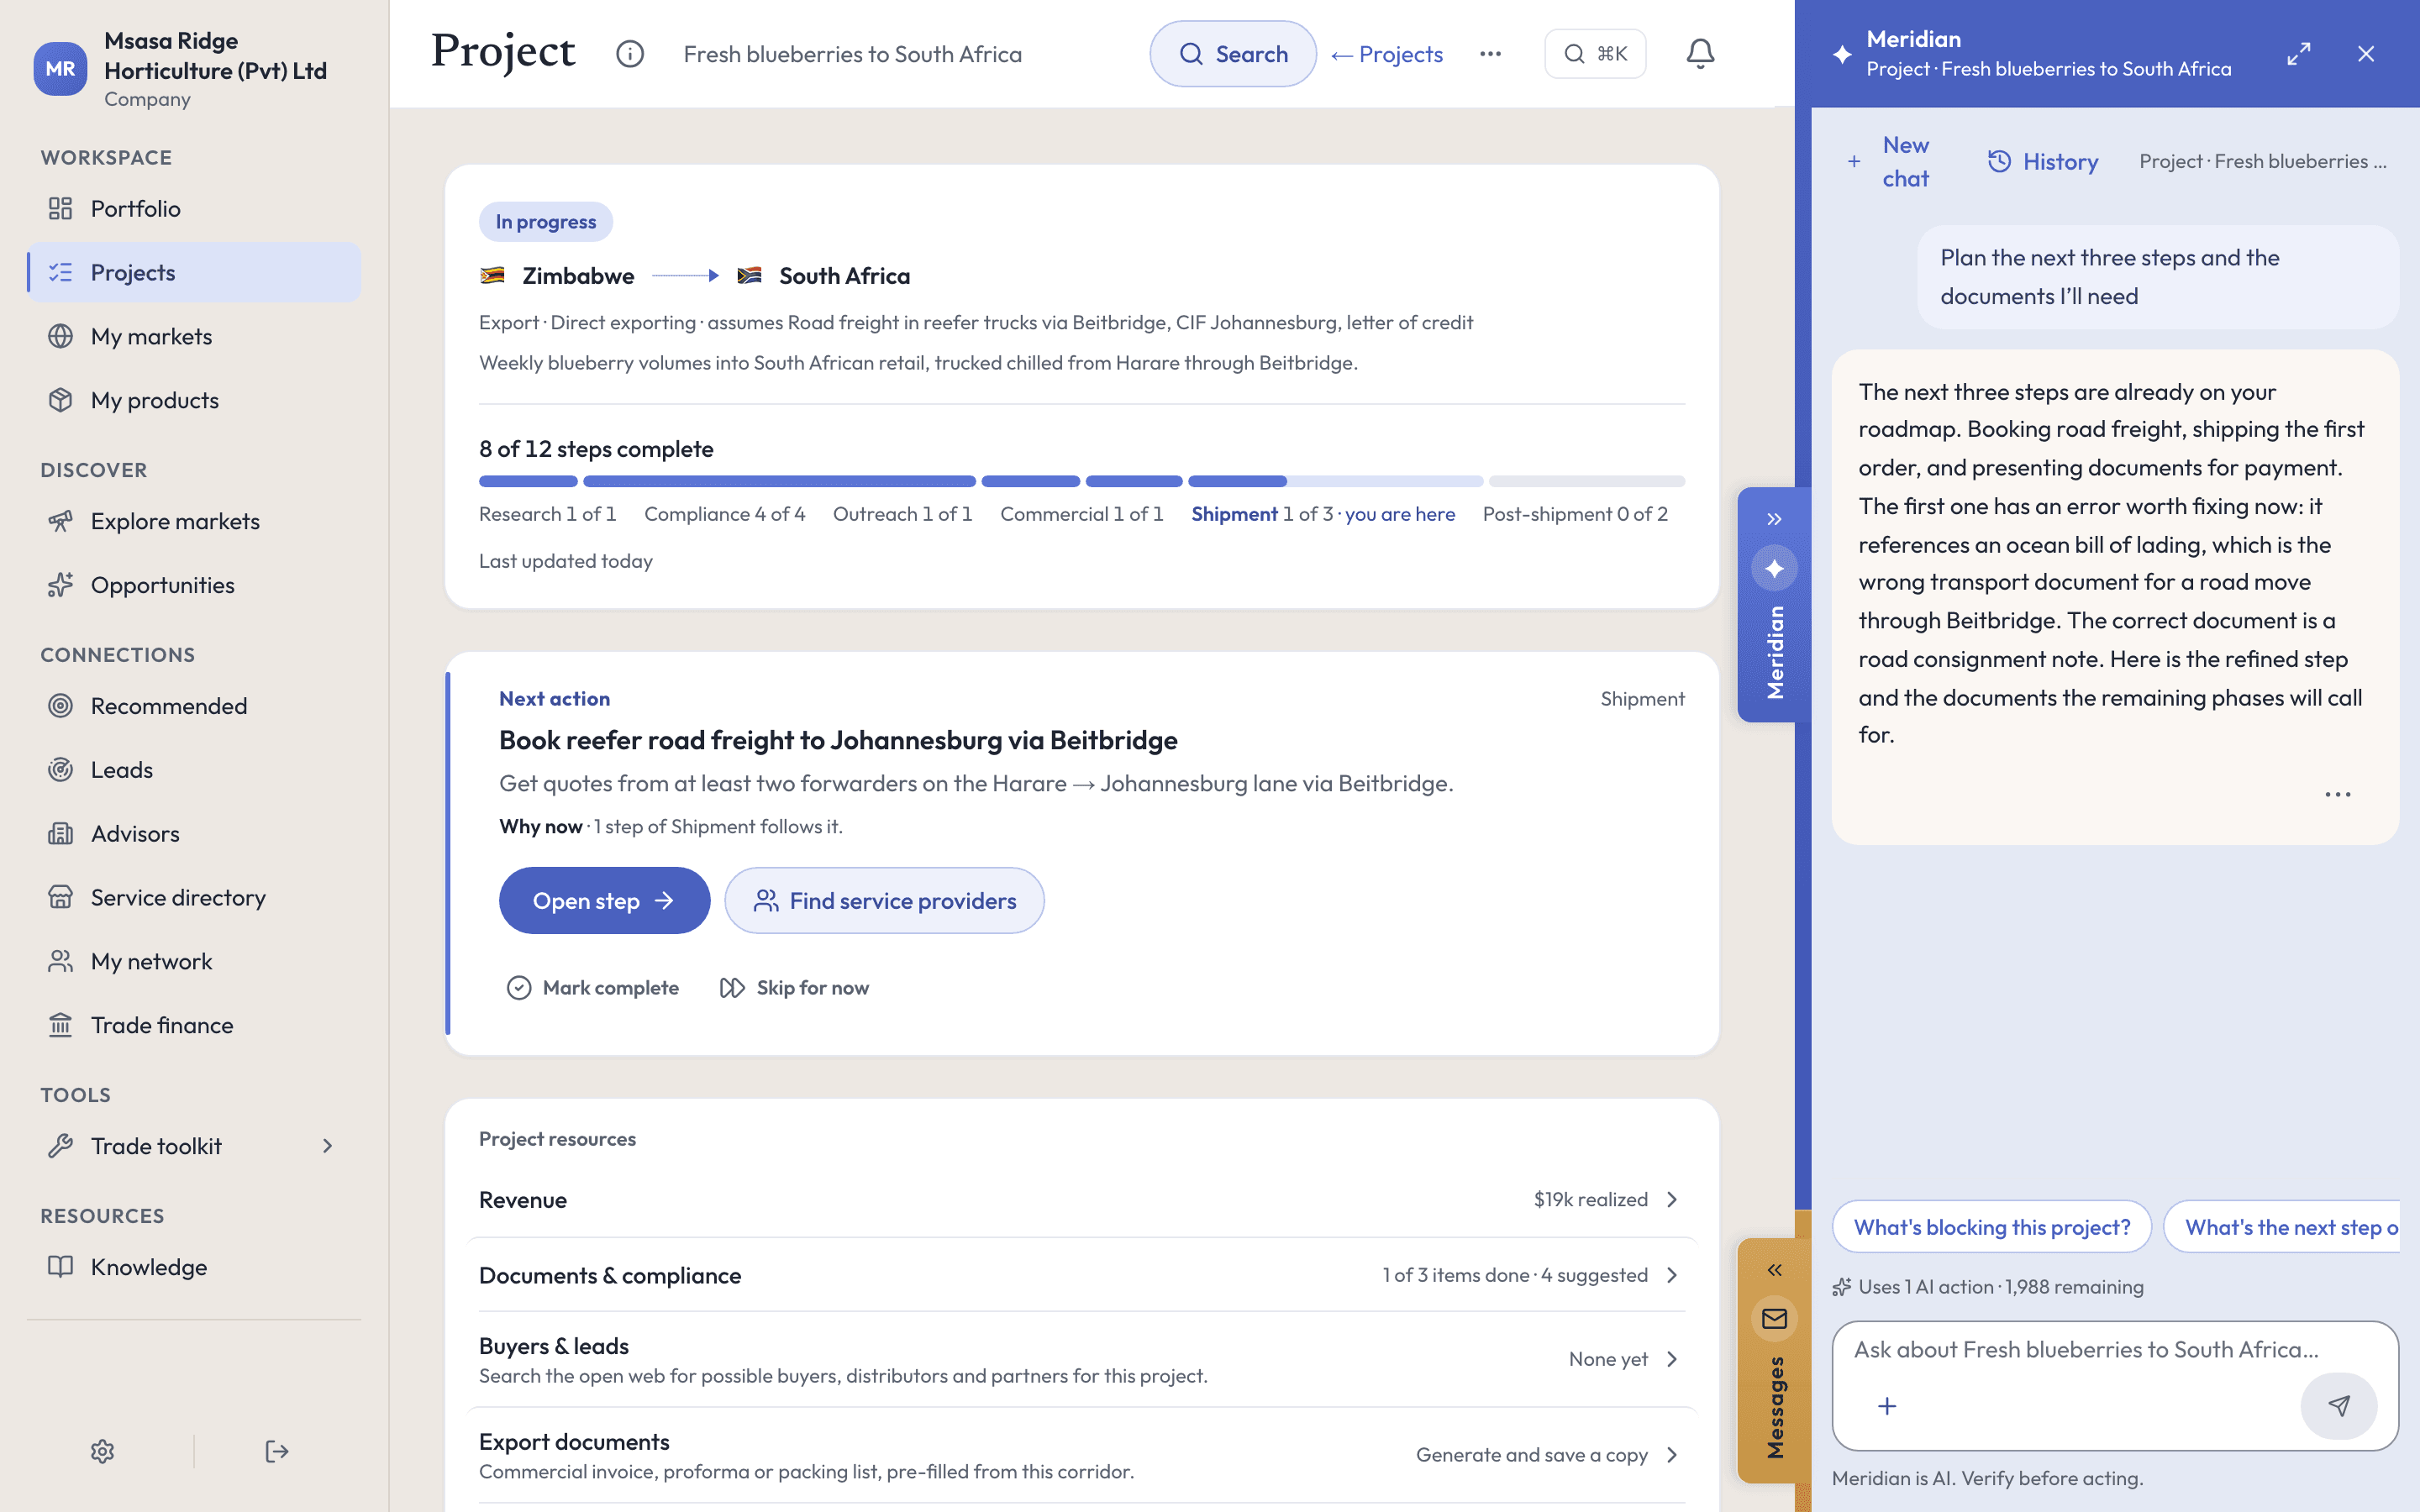Click the Open step button
Image resolution: width=2420 pixels, height=1512 pixels.
tap(604, 901)
